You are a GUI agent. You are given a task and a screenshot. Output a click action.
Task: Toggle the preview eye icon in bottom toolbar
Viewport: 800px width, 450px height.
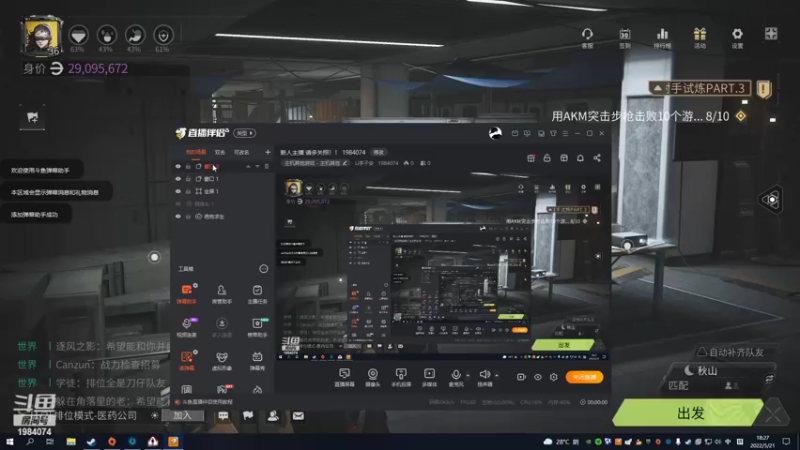[x=538, y=377]
